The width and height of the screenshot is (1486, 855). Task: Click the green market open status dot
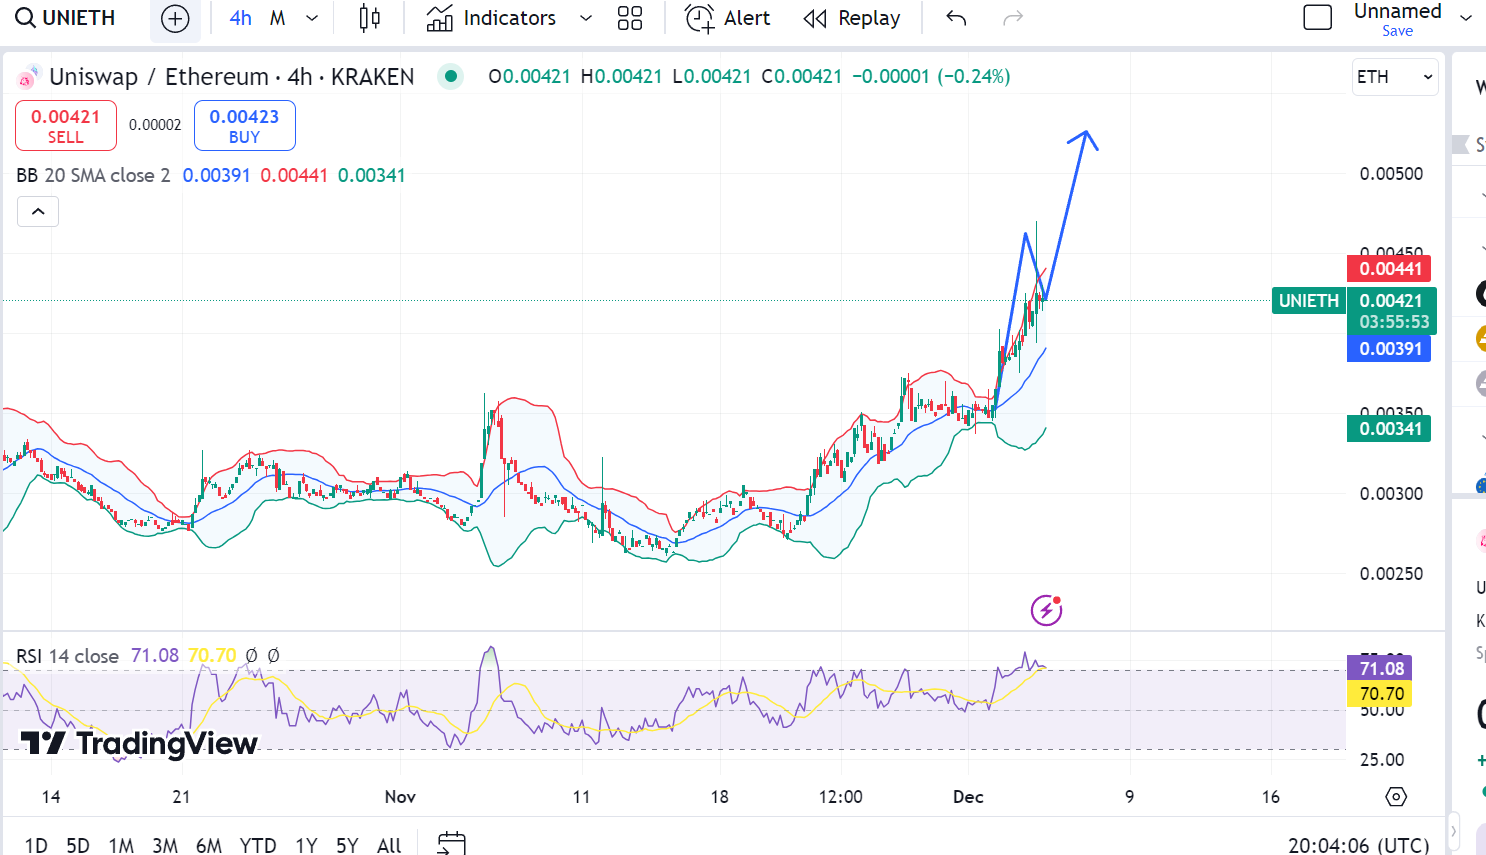(x=451, y=76)
